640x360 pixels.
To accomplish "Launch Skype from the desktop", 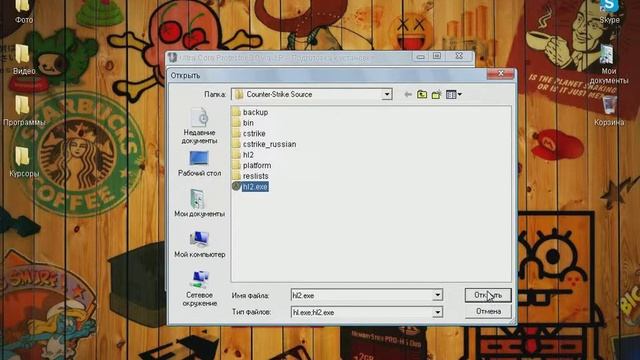I will coord(609,12).
